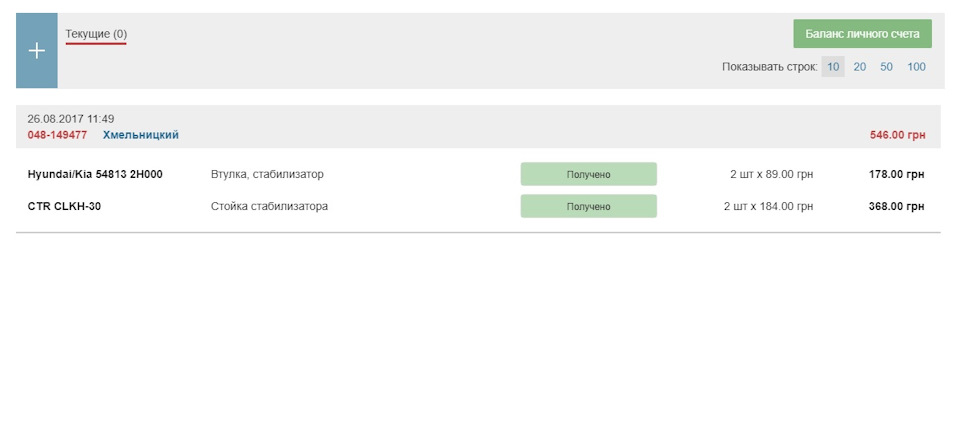Image resolution: width=960 pixels, height=433 pixels.
Task: Show 20 rows per page
Action: (x=860, y=67)
